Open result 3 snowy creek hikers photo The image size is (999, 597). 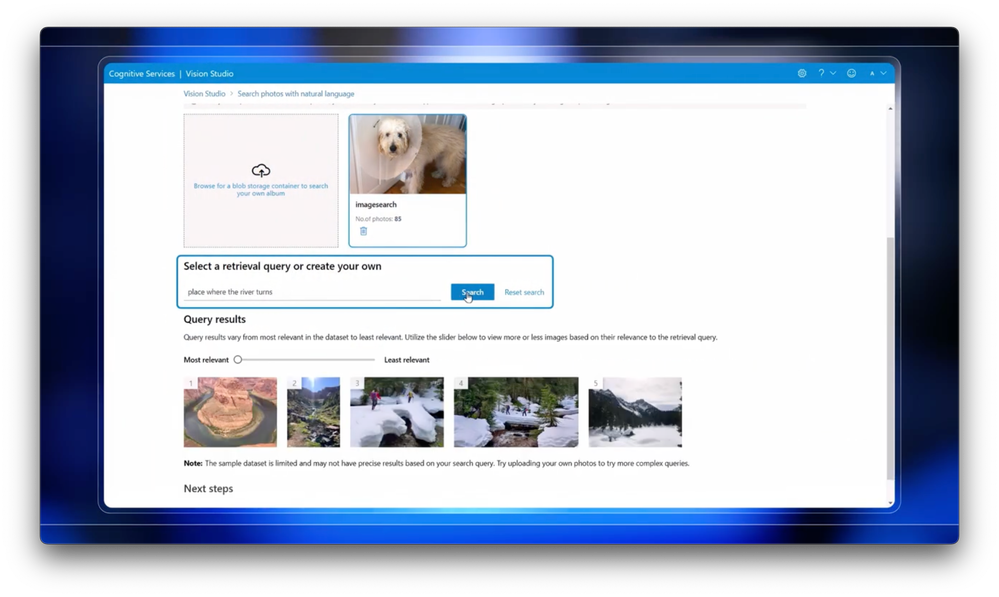tap(397, 412)
